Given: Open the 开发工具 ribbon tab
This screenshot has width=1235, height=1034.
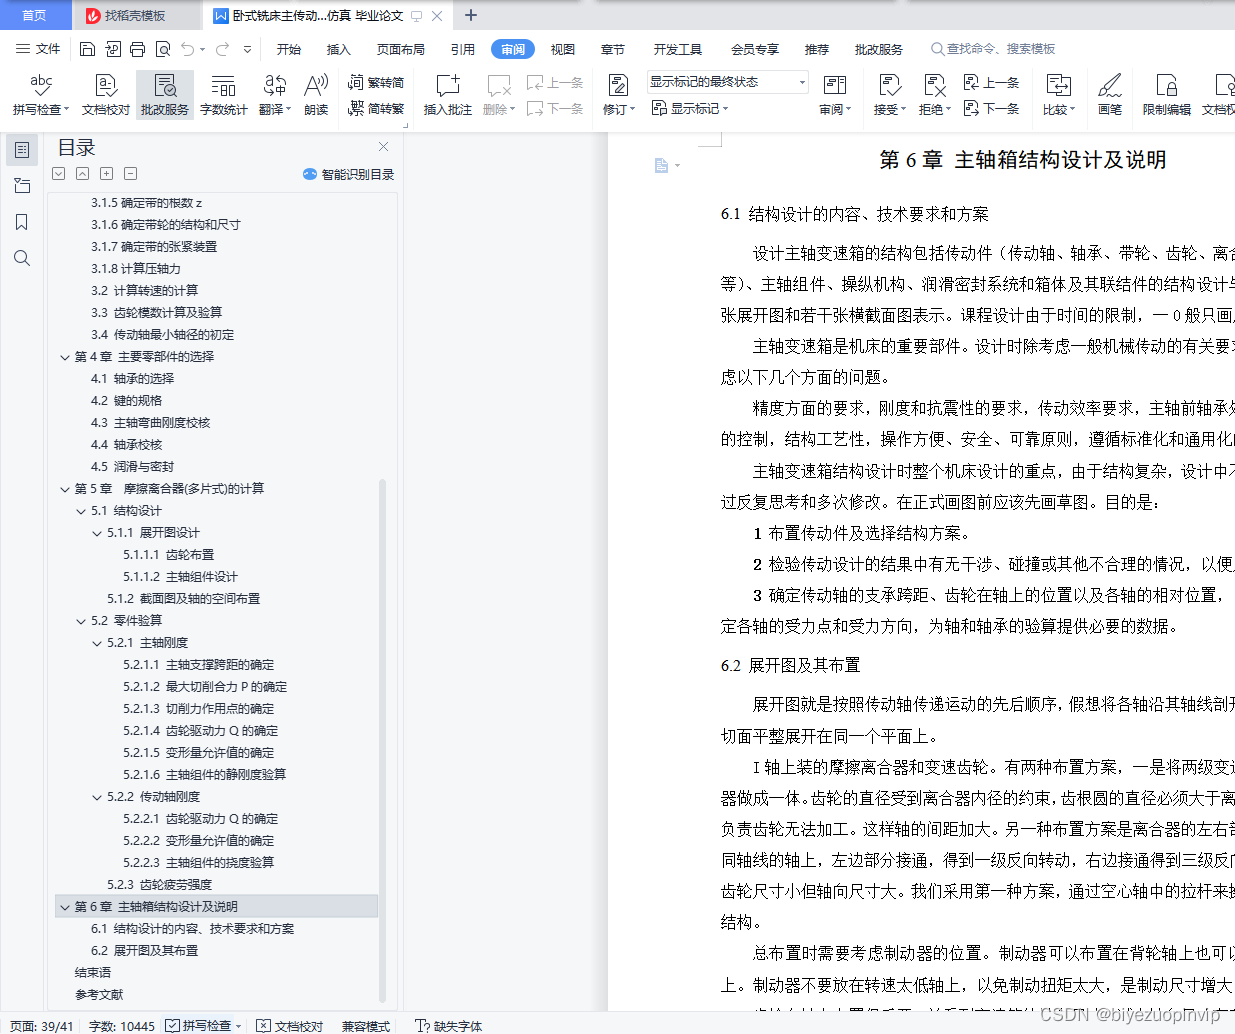Looking at the screenshot, I should tap(678, 49).
